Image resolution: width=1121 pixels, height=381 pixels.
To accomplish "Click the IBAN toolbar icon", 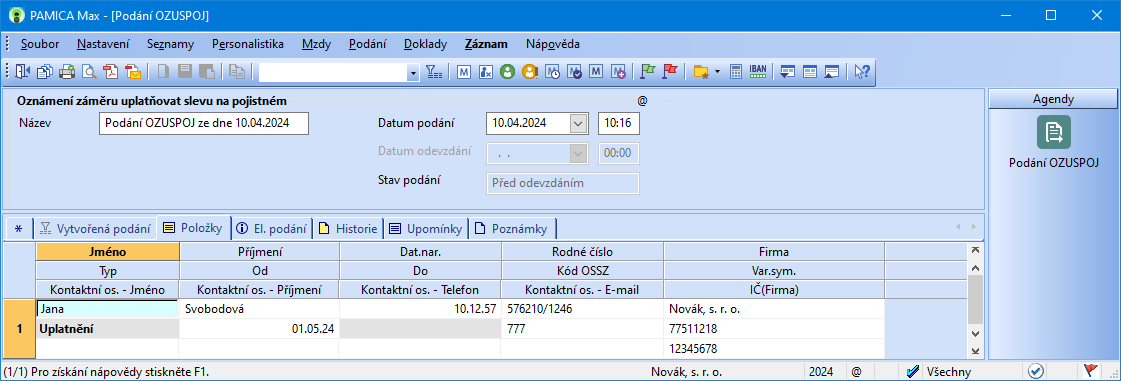I will click(758, 71).
